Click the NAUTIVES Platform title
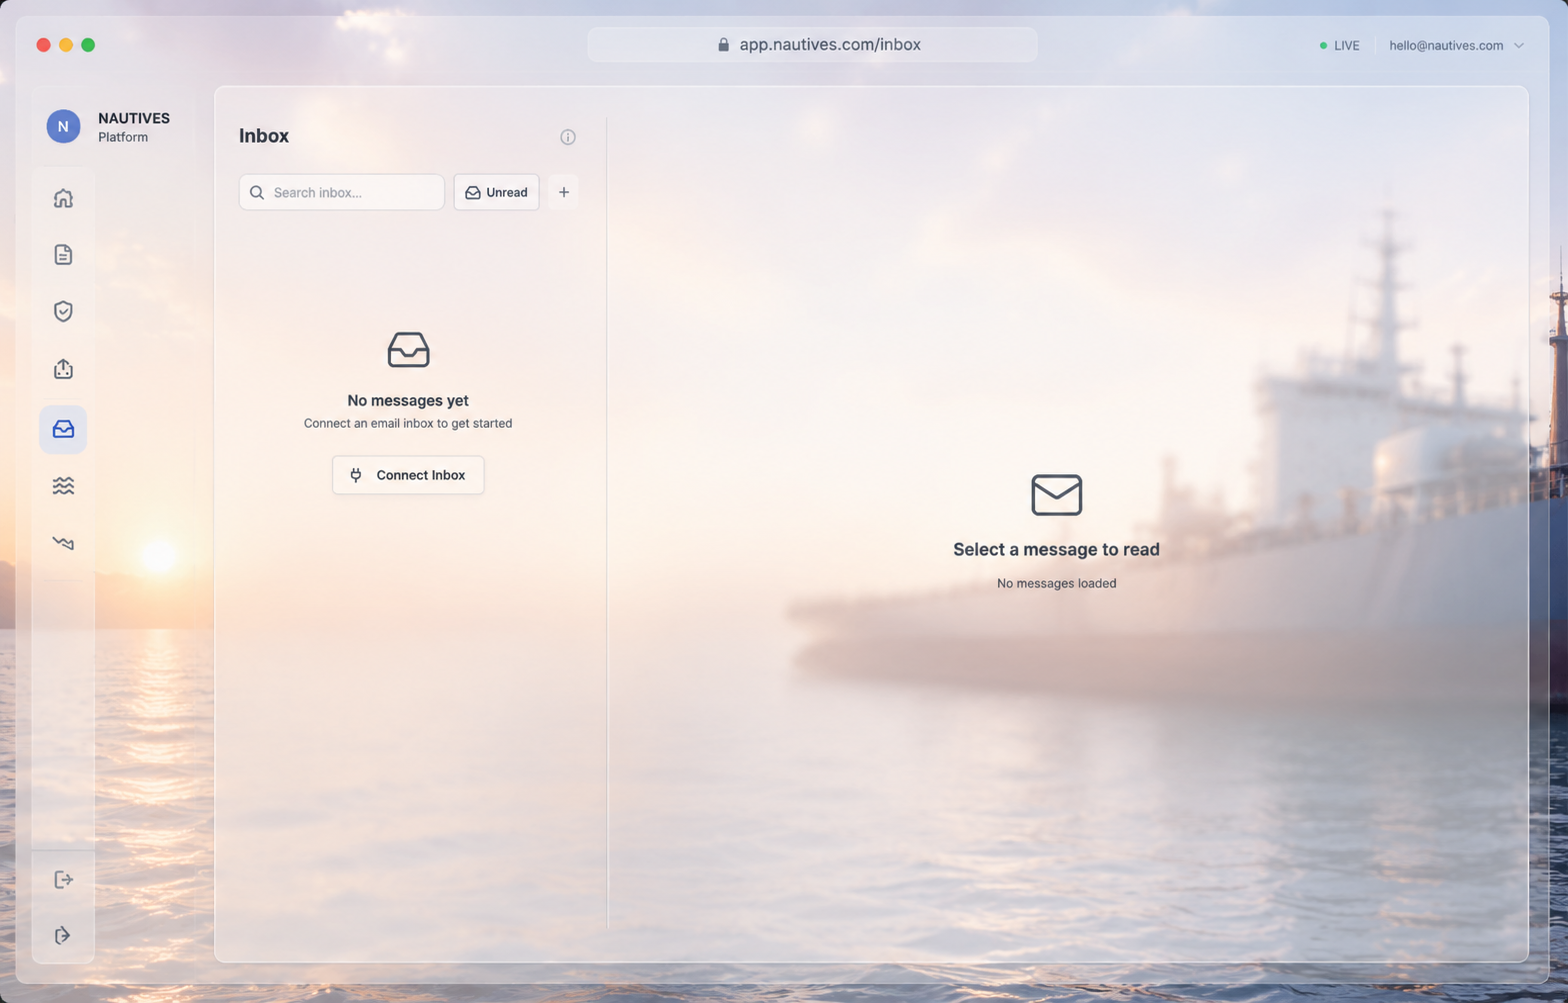The height and width of the screenshot is (1003, 1568). coord(134,127)
